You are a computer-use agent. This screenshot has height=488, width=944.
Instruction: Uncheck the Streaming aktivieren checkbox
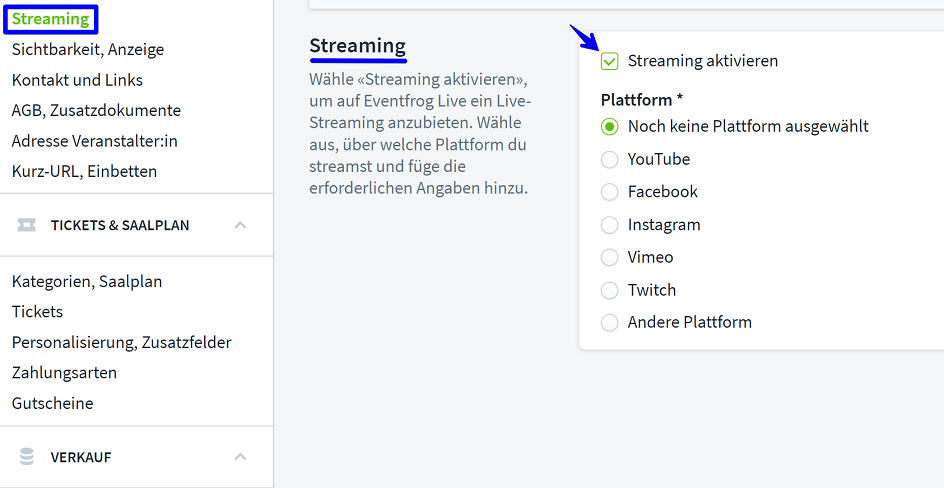609,61
